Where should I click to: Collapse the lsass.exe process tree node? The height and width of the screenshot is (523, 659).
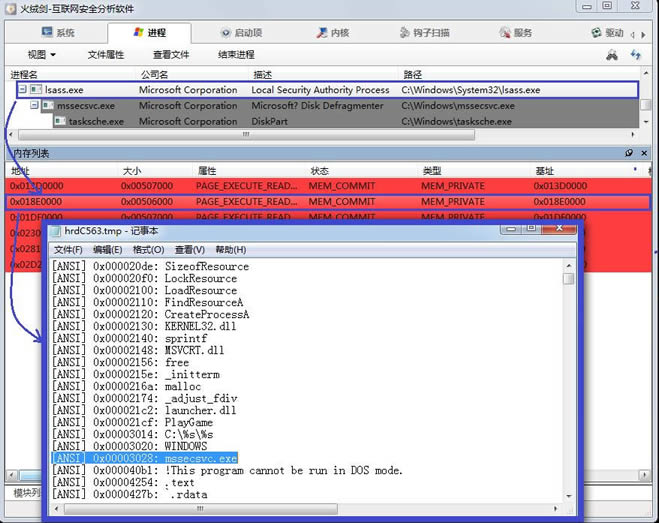coord(21,90)
